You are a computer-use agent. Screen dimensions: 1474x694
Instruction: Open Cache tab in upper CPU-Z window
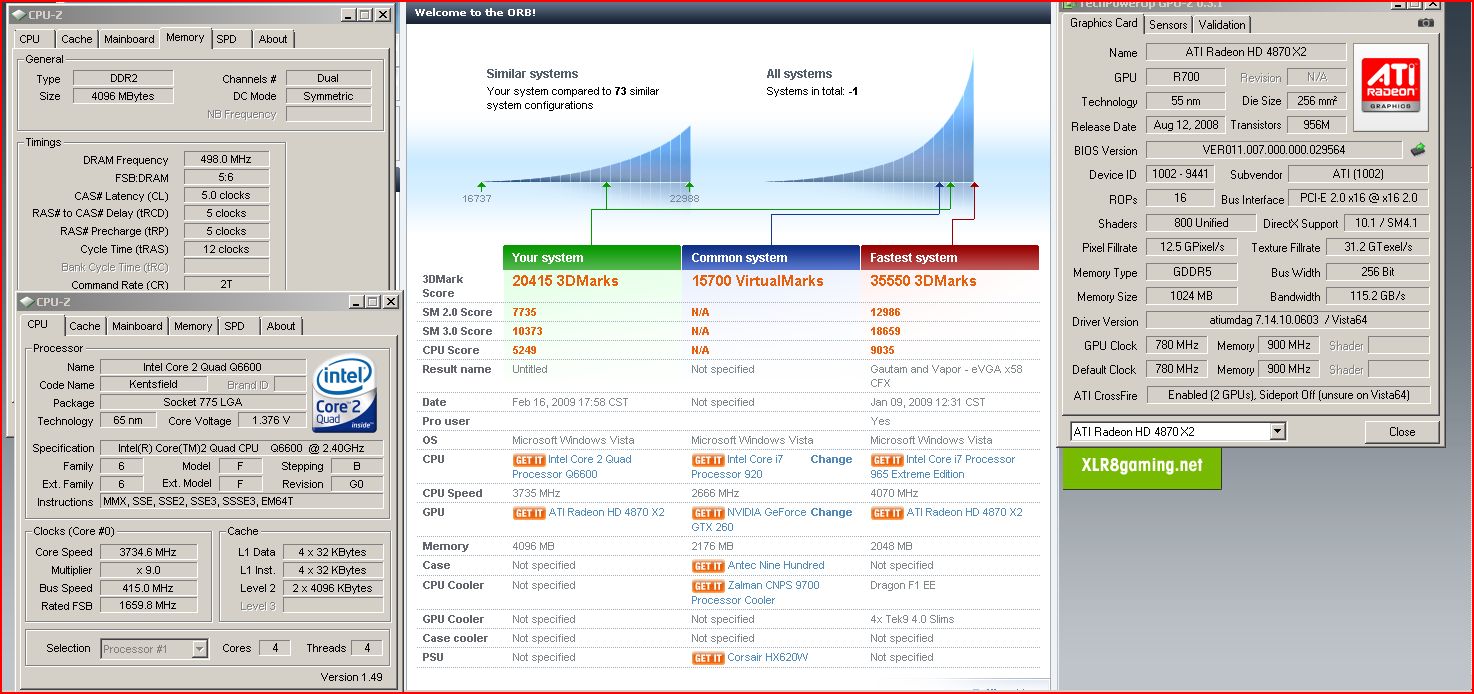77,39
